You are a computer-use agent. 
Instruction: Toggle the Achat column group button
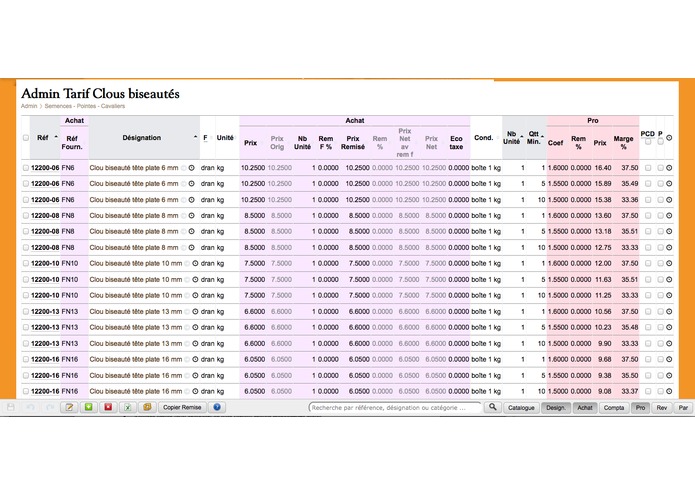[x=585, y=408]
